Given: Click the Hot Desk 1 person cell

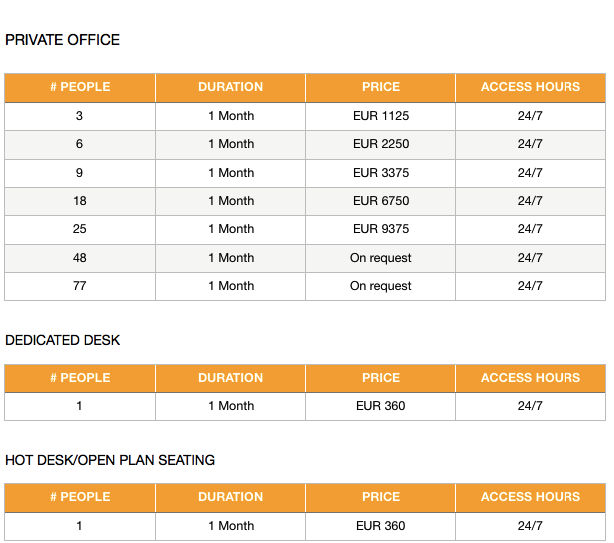Looking at the screenshot, I should pyautogui.click(x=79, y=526).
